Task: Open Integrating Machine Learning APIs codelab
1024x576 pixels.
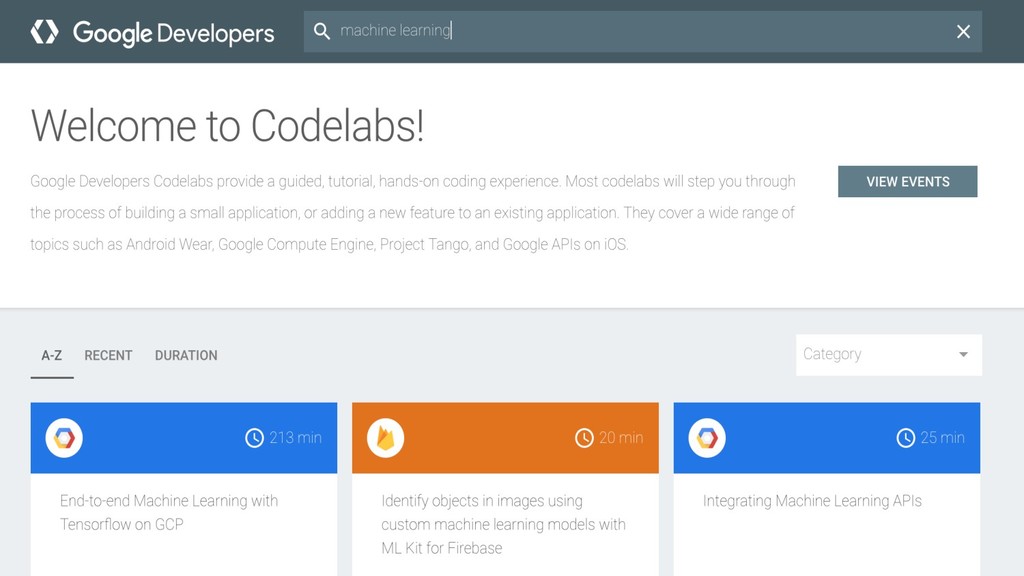Action: point(812,501)
